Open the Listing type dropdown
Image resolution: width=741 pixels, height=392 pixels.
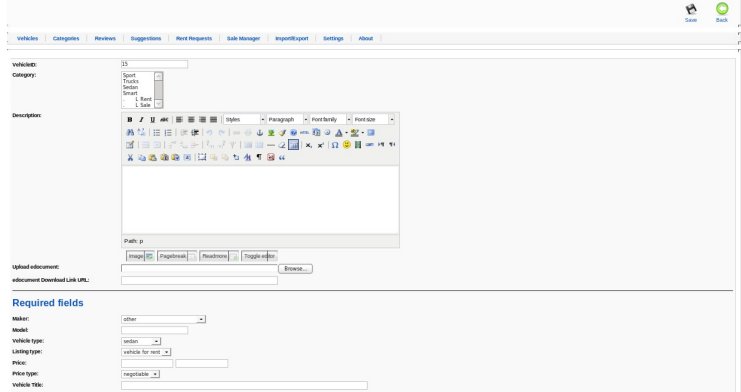coord(146,352)
